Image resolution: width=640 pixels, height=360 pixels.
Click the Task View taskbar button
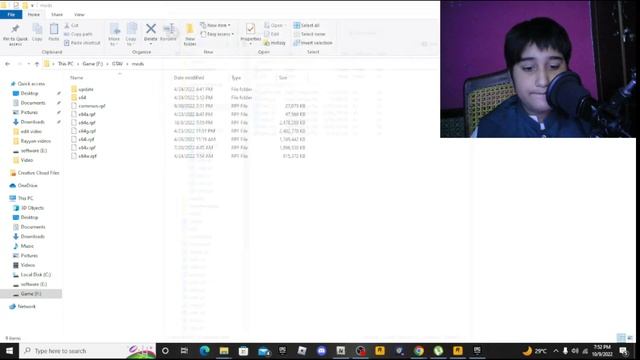pyautogui.click(x=184, y=351)
